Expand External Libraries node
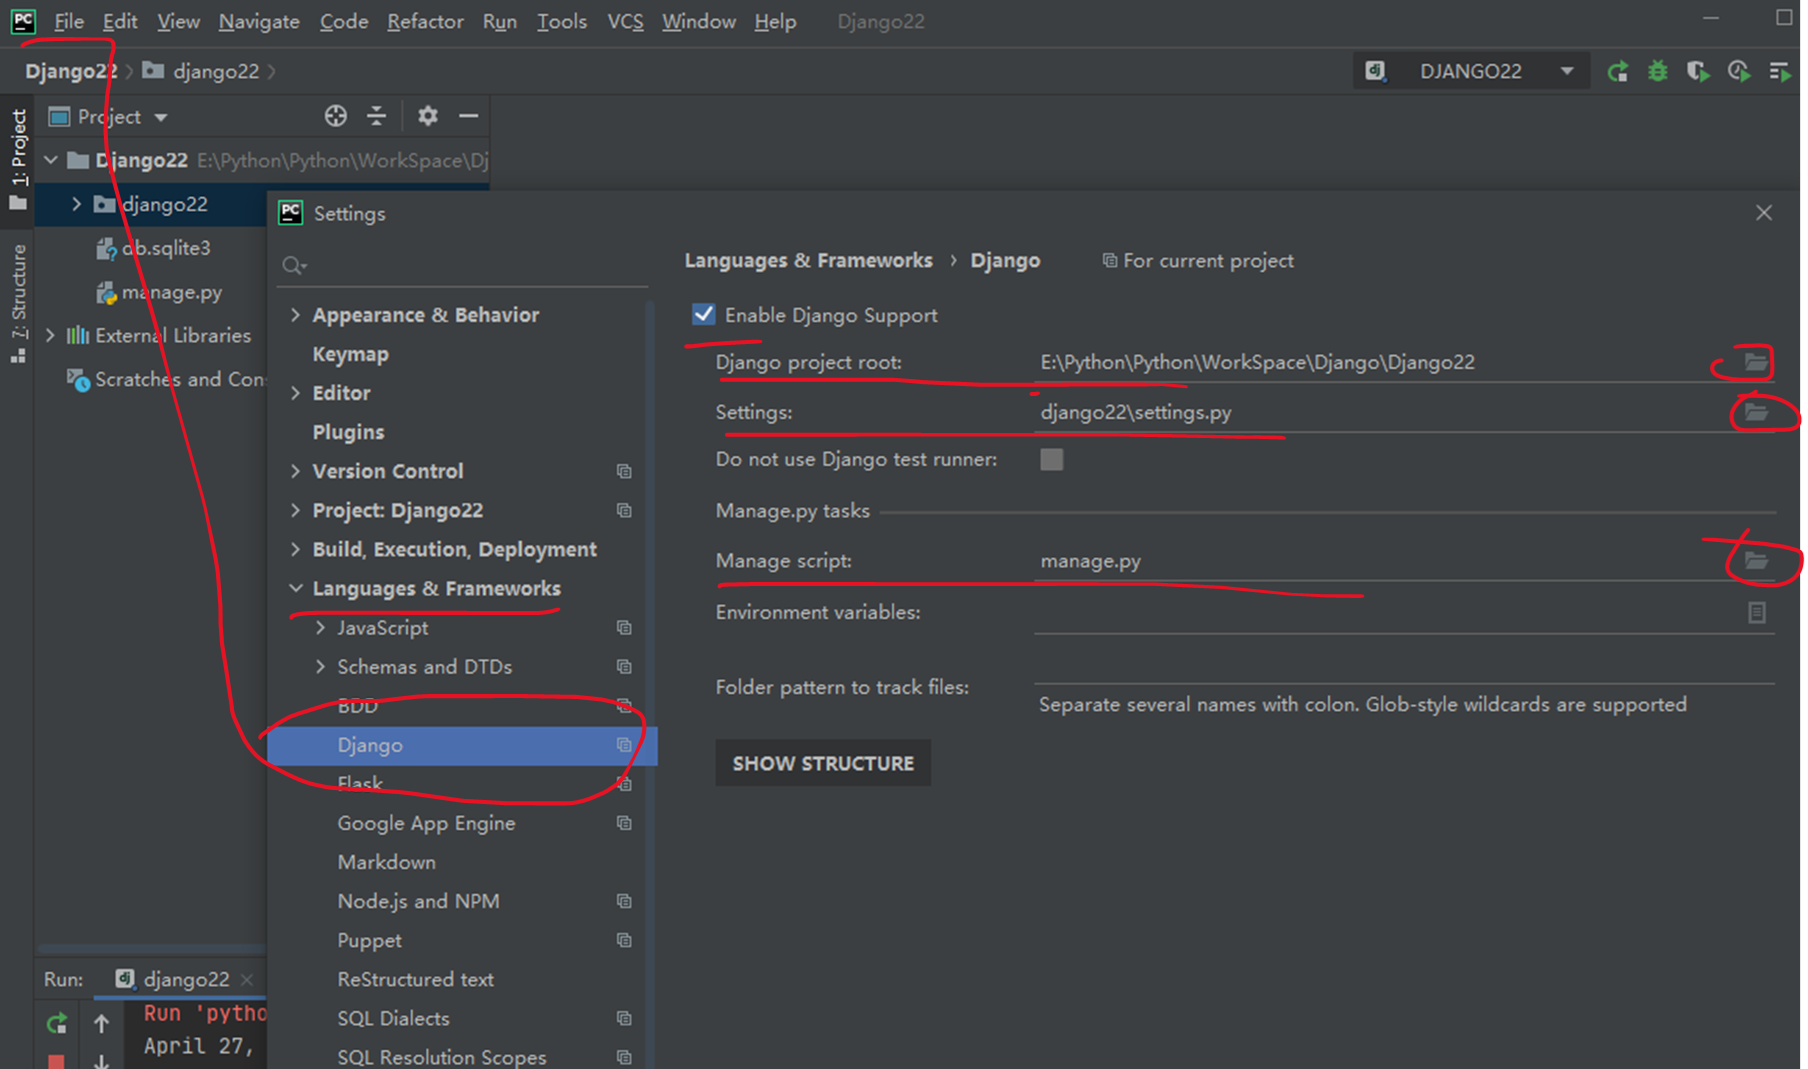 50,335
